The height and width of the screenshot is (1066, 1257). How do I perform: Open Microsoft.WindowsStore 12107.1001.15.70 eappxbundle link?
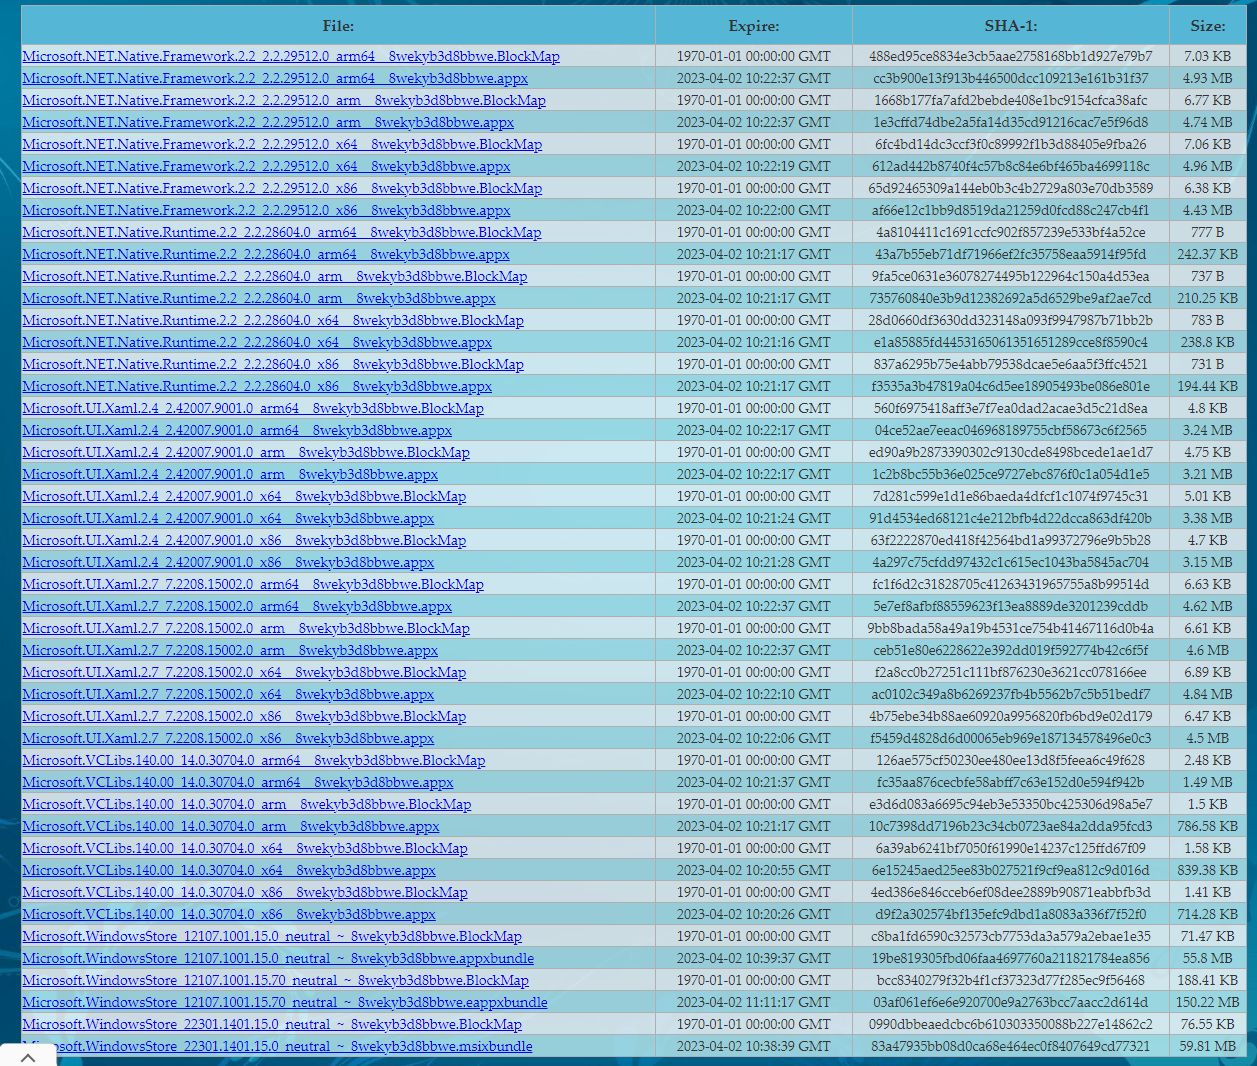click(285, 1002)
